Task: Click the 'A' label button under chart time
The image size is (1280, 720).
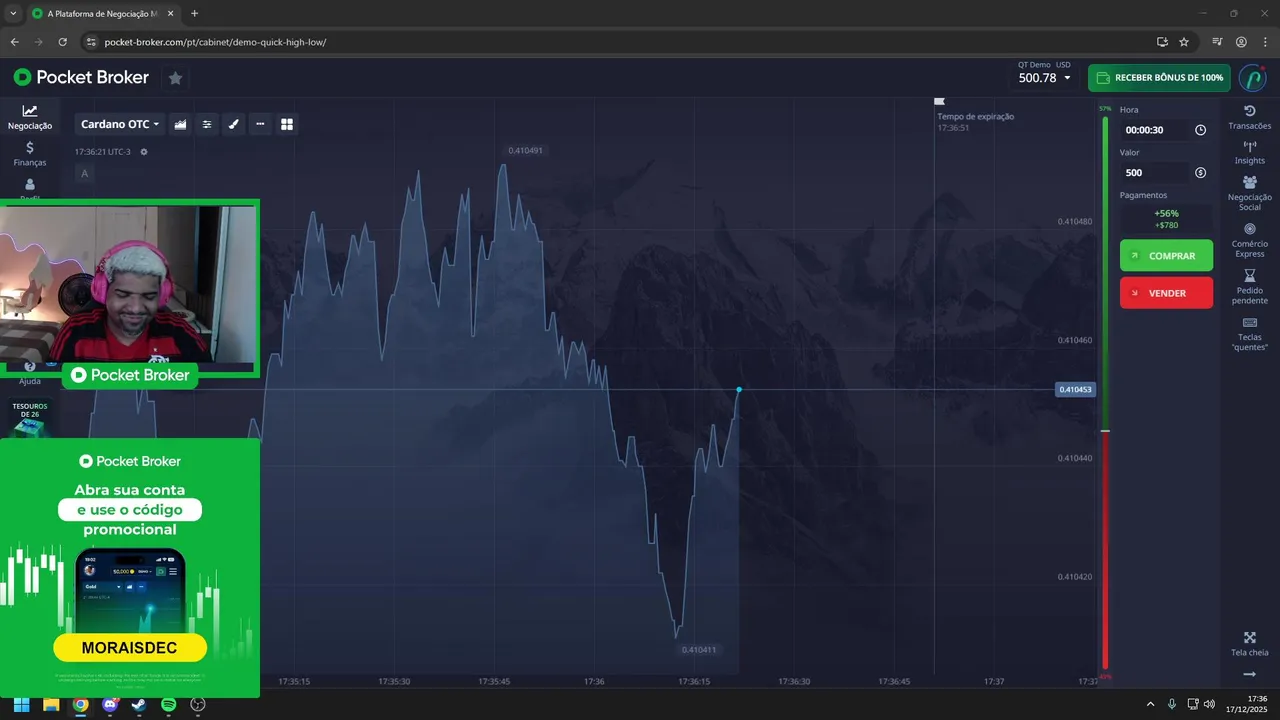Action: [84, 174]
